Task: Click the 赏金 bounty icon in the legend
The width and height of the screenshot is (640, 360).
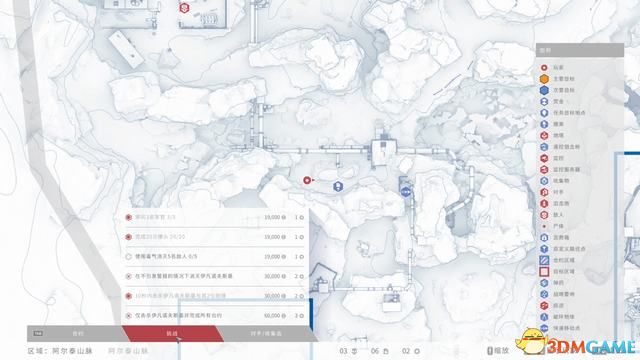Action: (x=544, y=101)
